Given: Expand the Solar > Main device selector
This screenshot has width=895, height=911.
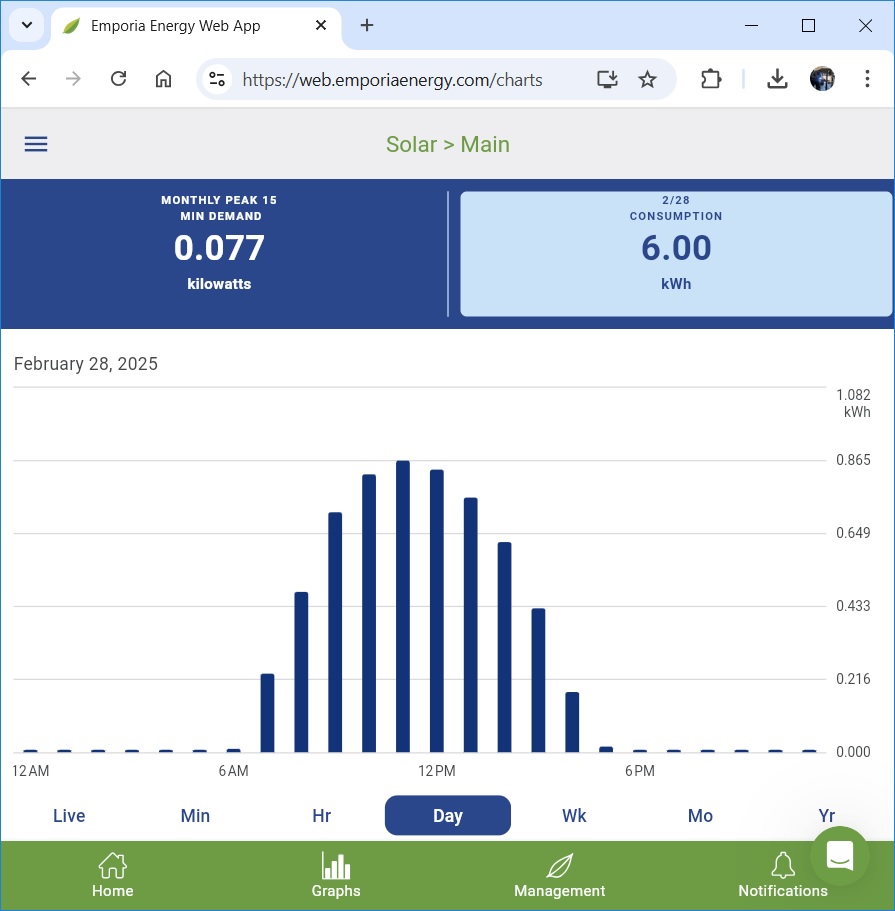Looking at the screenshot, I should (448, 144).
